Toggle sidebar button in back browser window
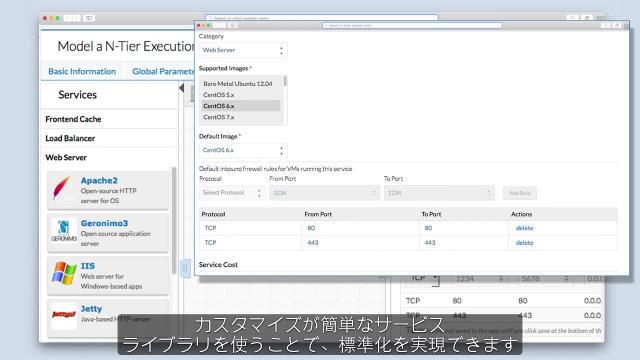Screen dimensions: 640x360 (89, 18)
